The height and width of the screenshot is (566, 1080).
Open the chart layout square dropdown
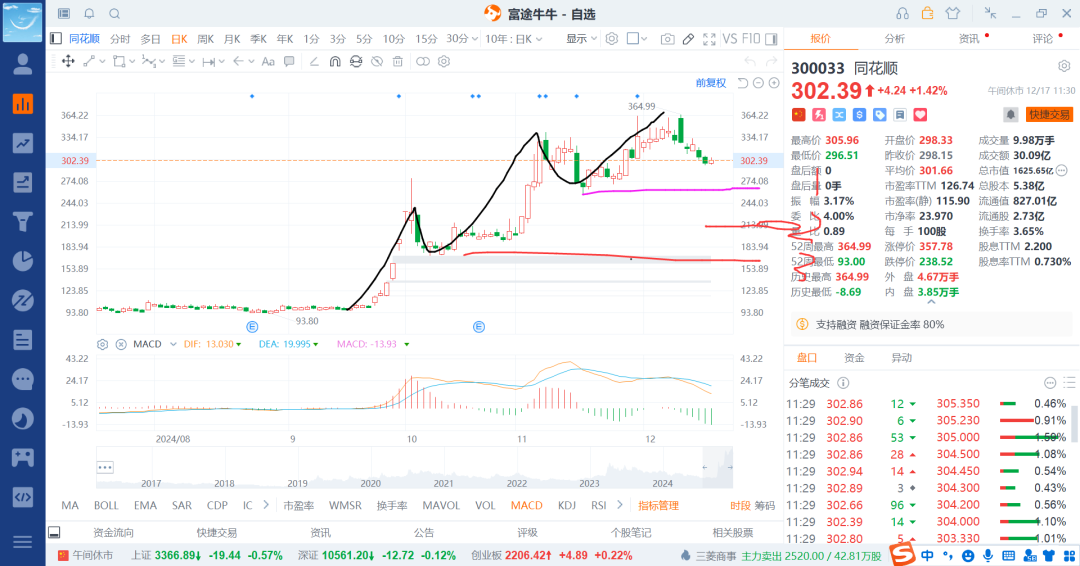pos(637,39)
